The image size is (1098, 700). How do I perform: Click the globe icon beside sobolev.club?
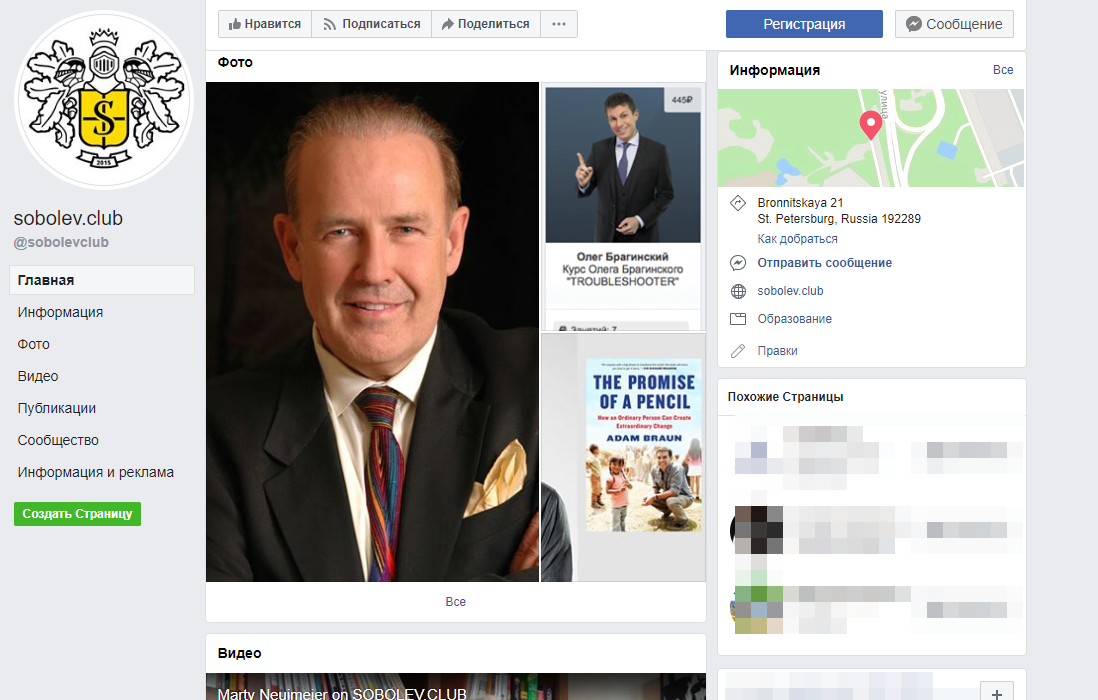(738, 291)
